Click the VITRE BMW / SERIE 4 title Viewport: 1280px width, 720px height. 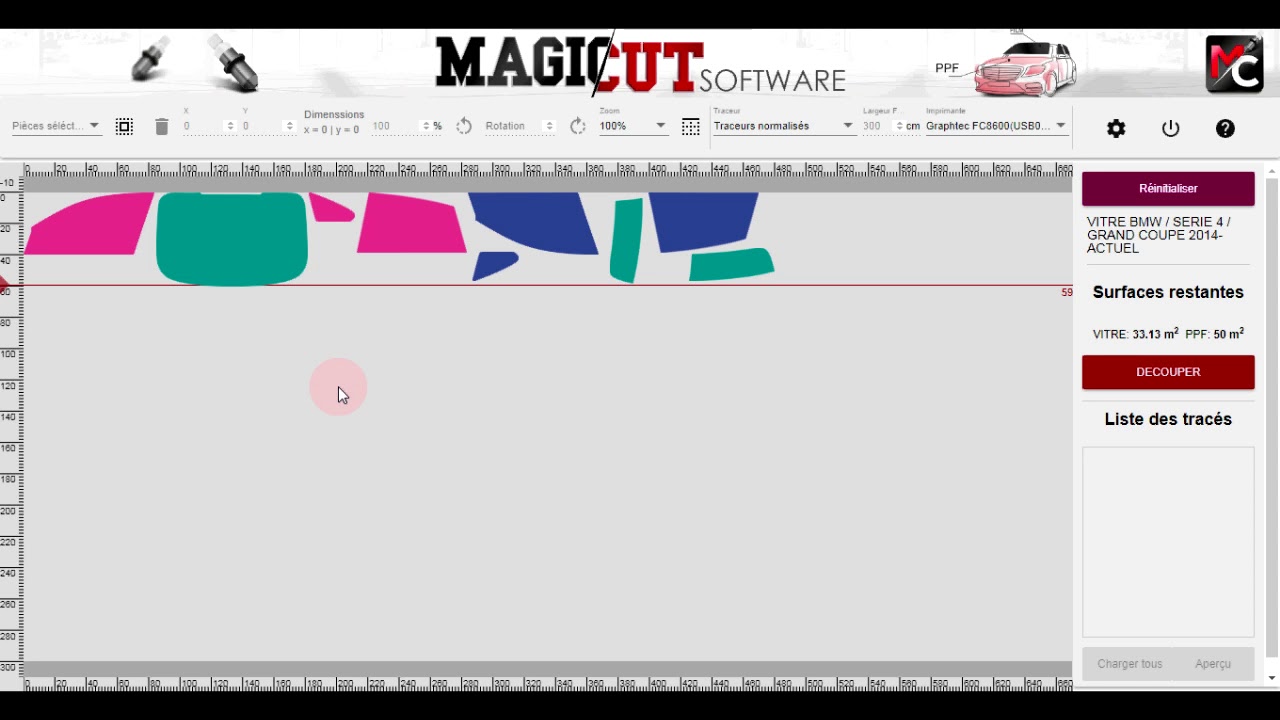click(1160, 235)
